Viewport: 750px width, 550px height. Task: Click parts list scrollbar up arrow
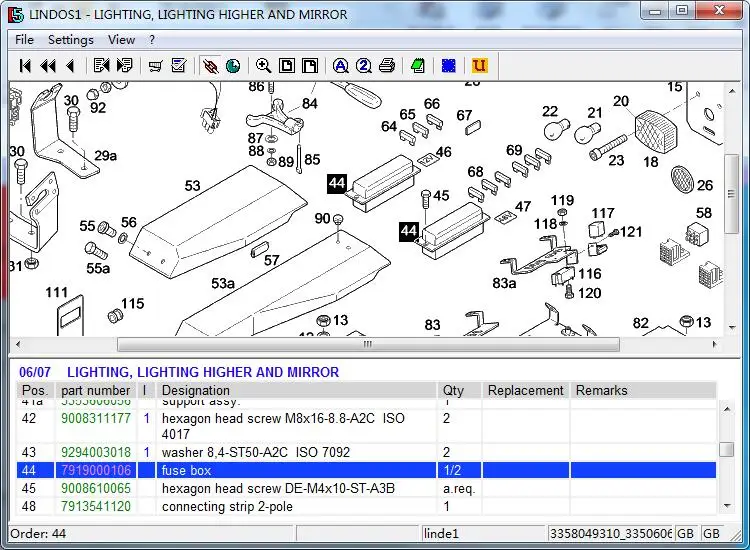[x=727, y=409]
